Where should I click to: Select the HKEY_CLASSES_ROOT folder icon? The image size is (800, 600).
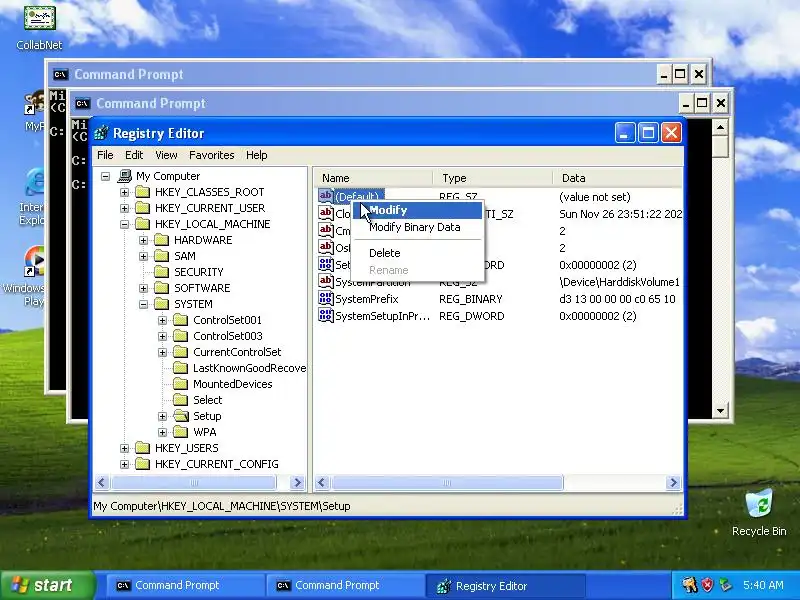coord(143,192)
